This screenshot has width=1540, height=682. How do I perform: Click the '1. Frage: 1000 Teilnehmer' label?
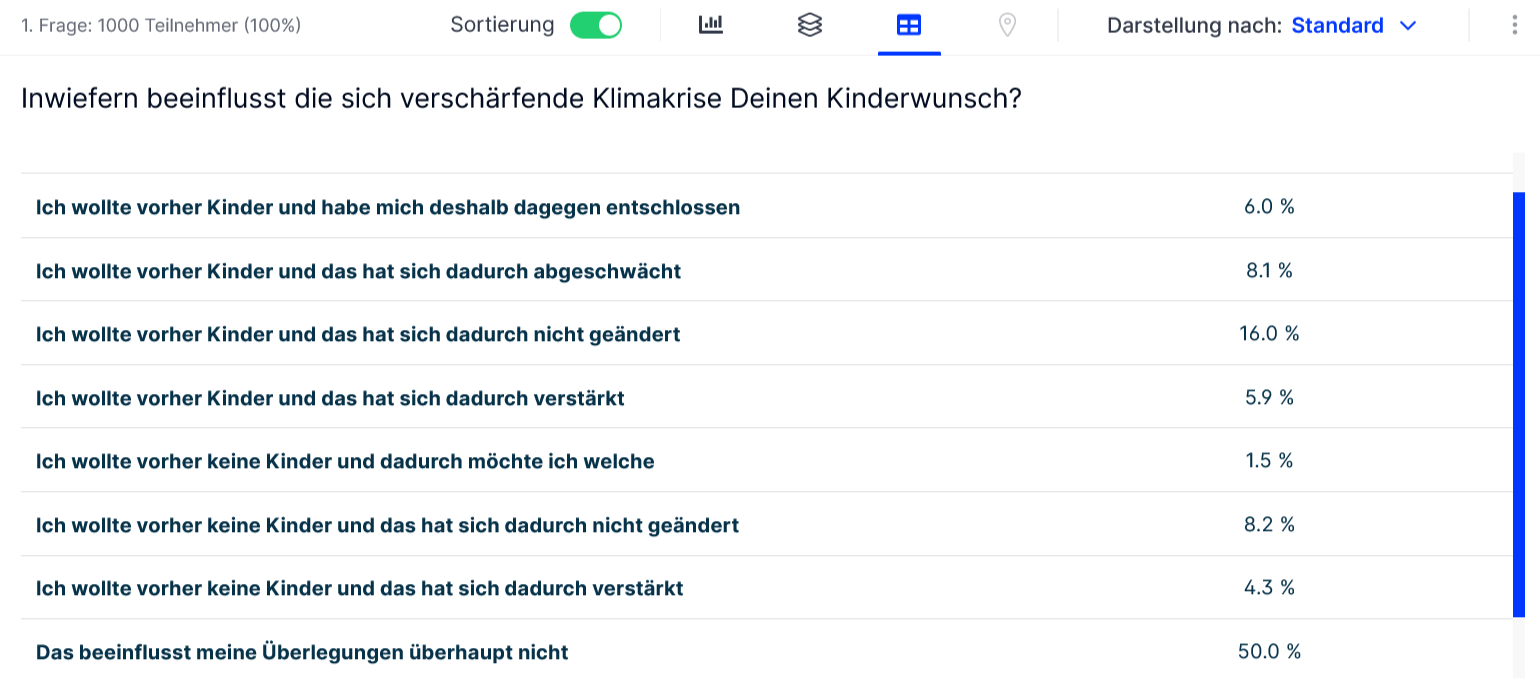click(161, 25)
